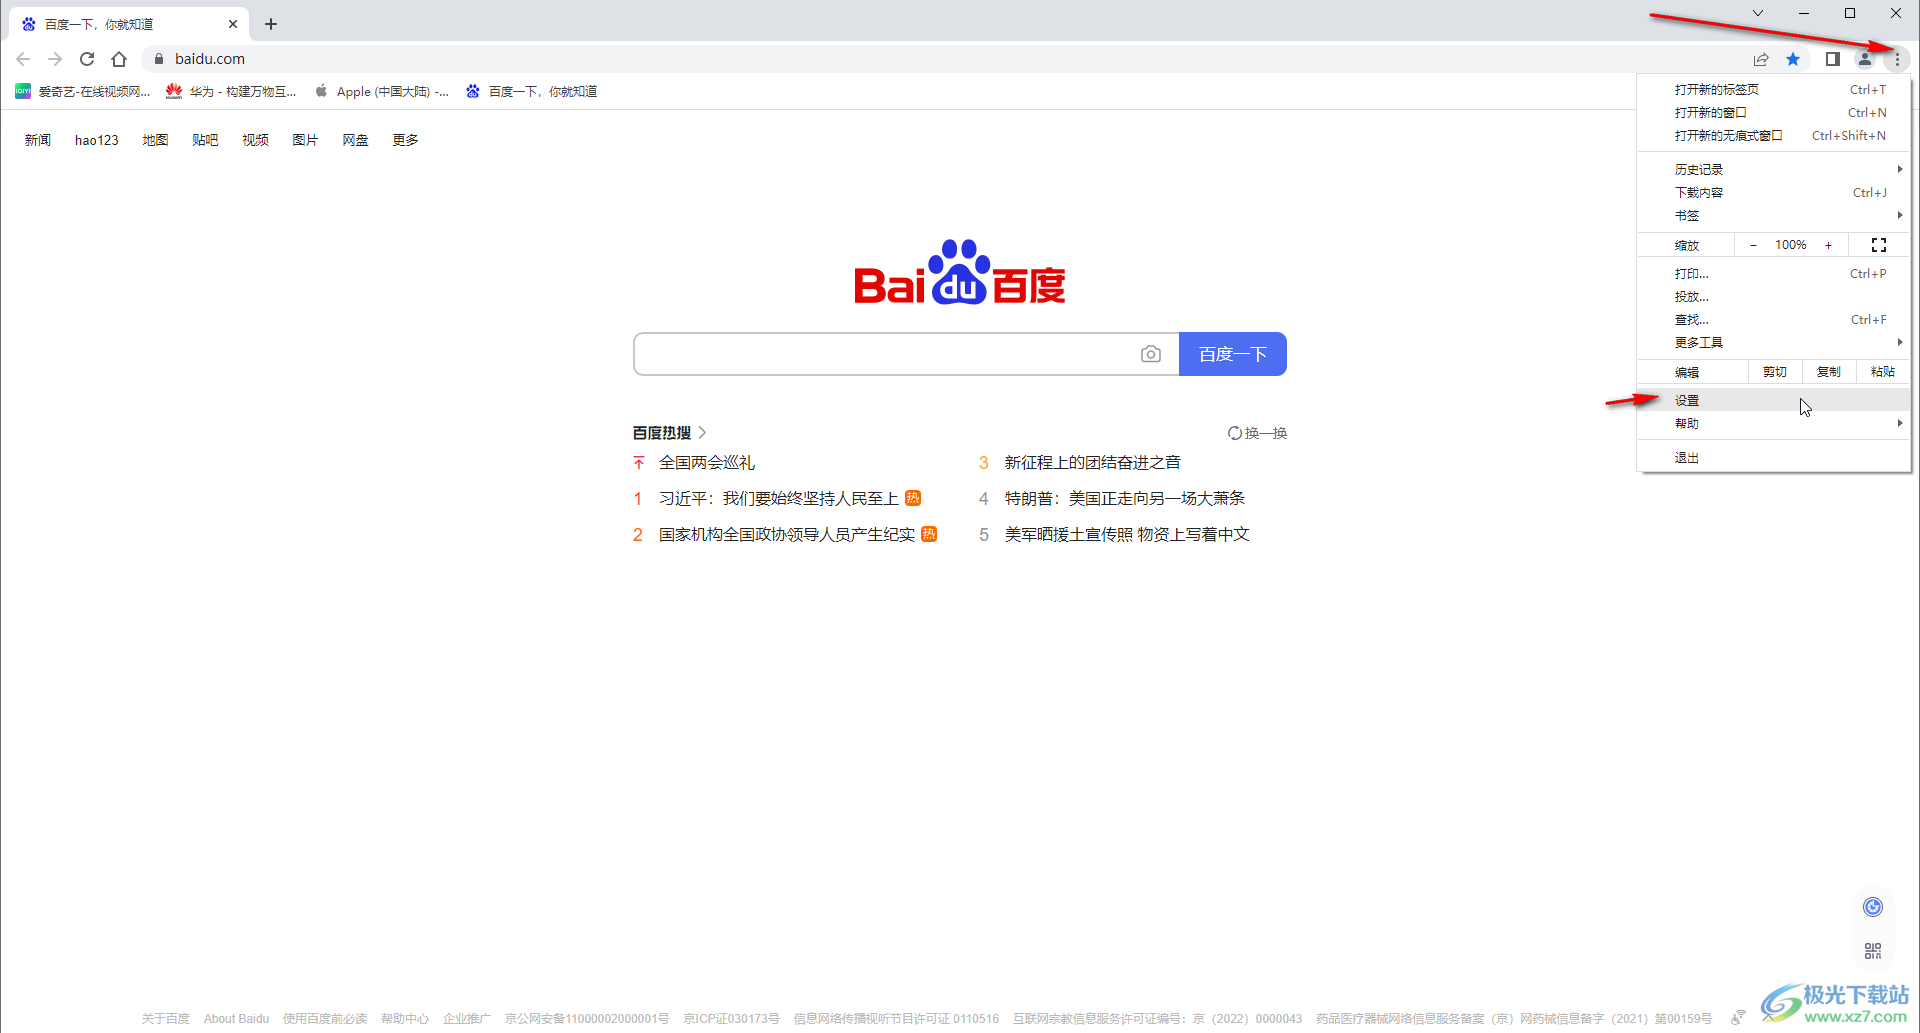Viewport: 1920px width, 1033px height.
Task: Open the profile account icon
Action: [1865, 59]
